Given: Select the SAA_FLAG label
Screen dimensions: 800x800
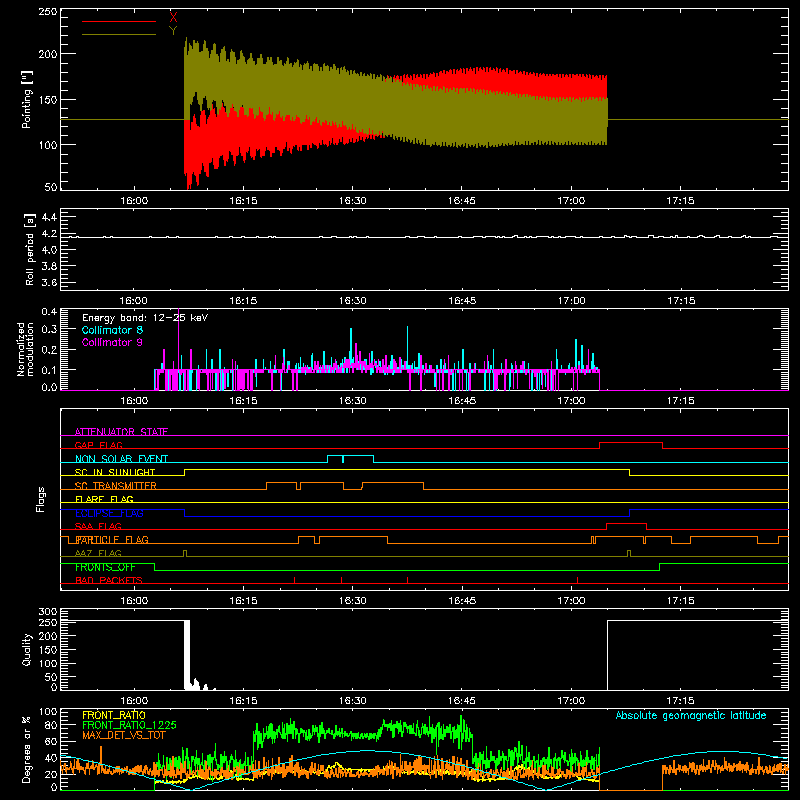Looking at the screenshot, I should pos(98,526).
